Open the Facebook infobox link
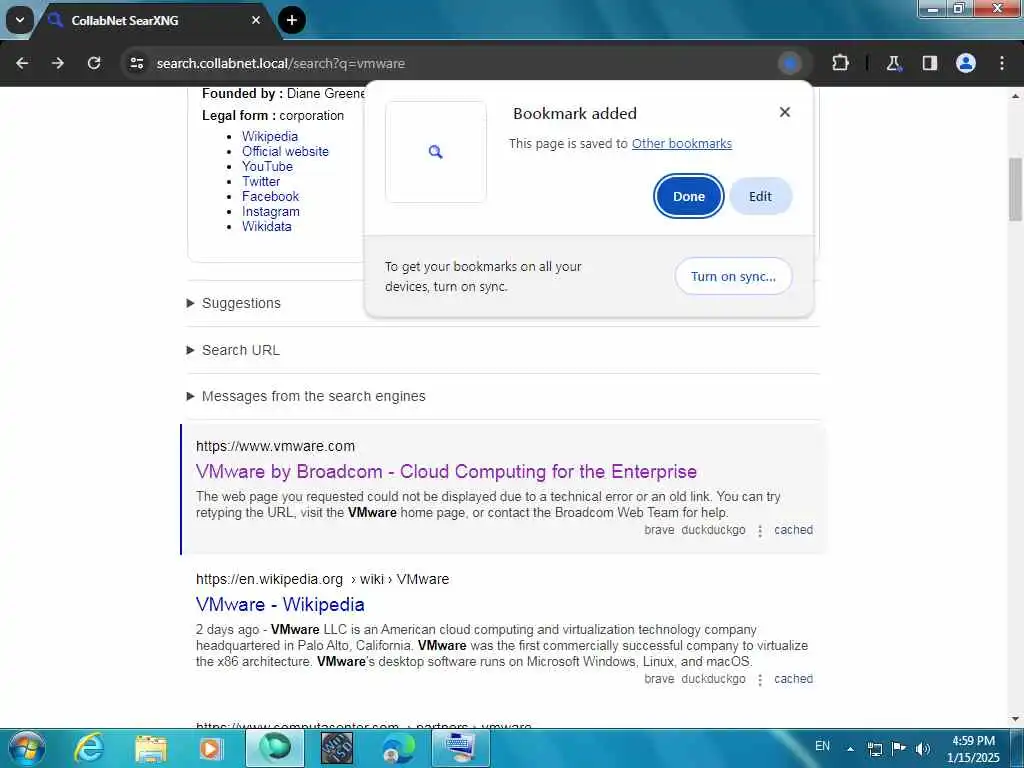The image size is (1024, 768). [x=270, y=197]
